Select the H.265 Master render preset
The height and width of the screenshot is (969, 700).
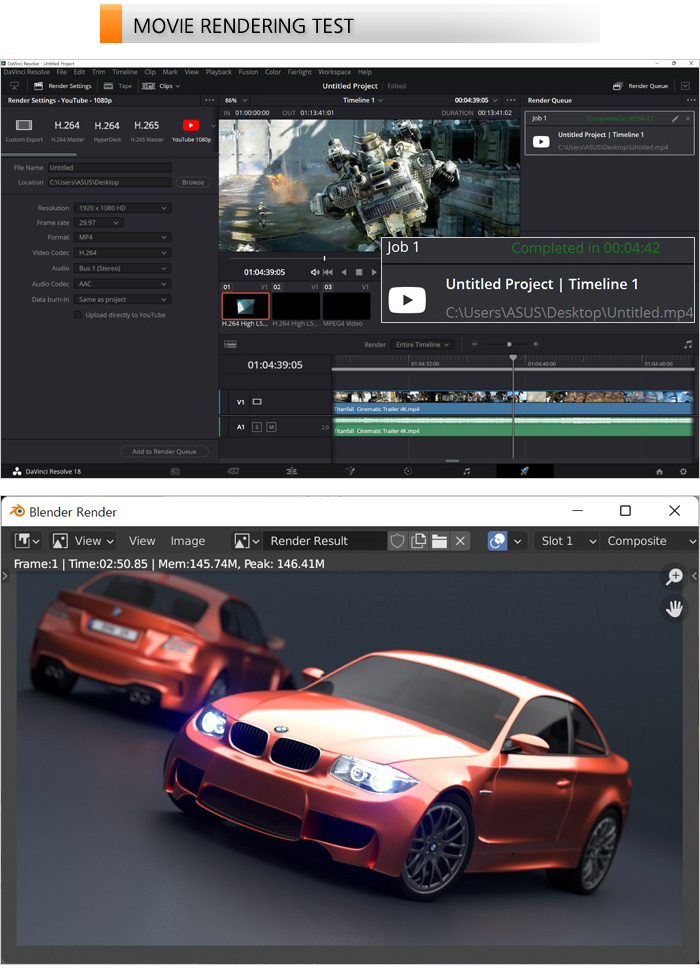pos(146,130)
